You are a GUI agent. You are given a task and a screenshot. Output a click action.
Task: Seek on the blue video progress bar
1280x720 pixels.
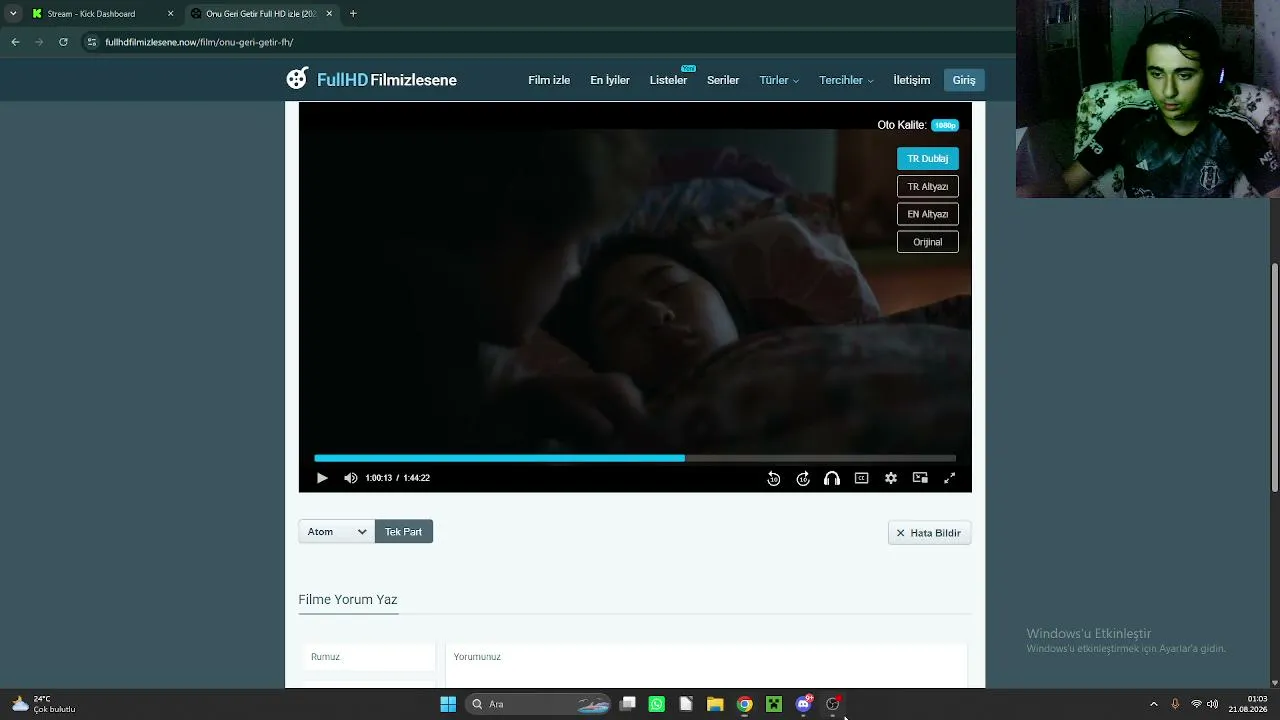pos(635,458)
